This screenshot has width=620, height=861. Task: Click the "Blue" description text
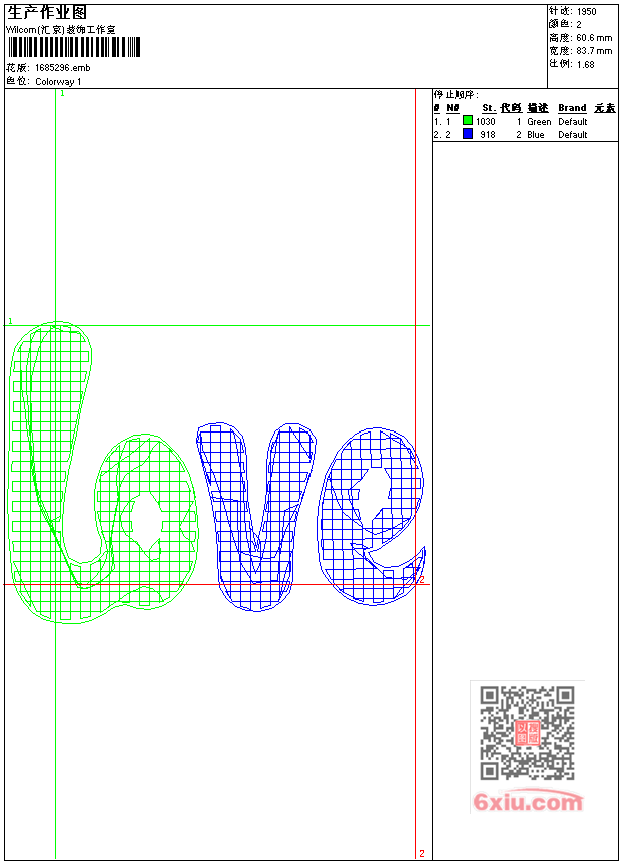tap(536, 135)
